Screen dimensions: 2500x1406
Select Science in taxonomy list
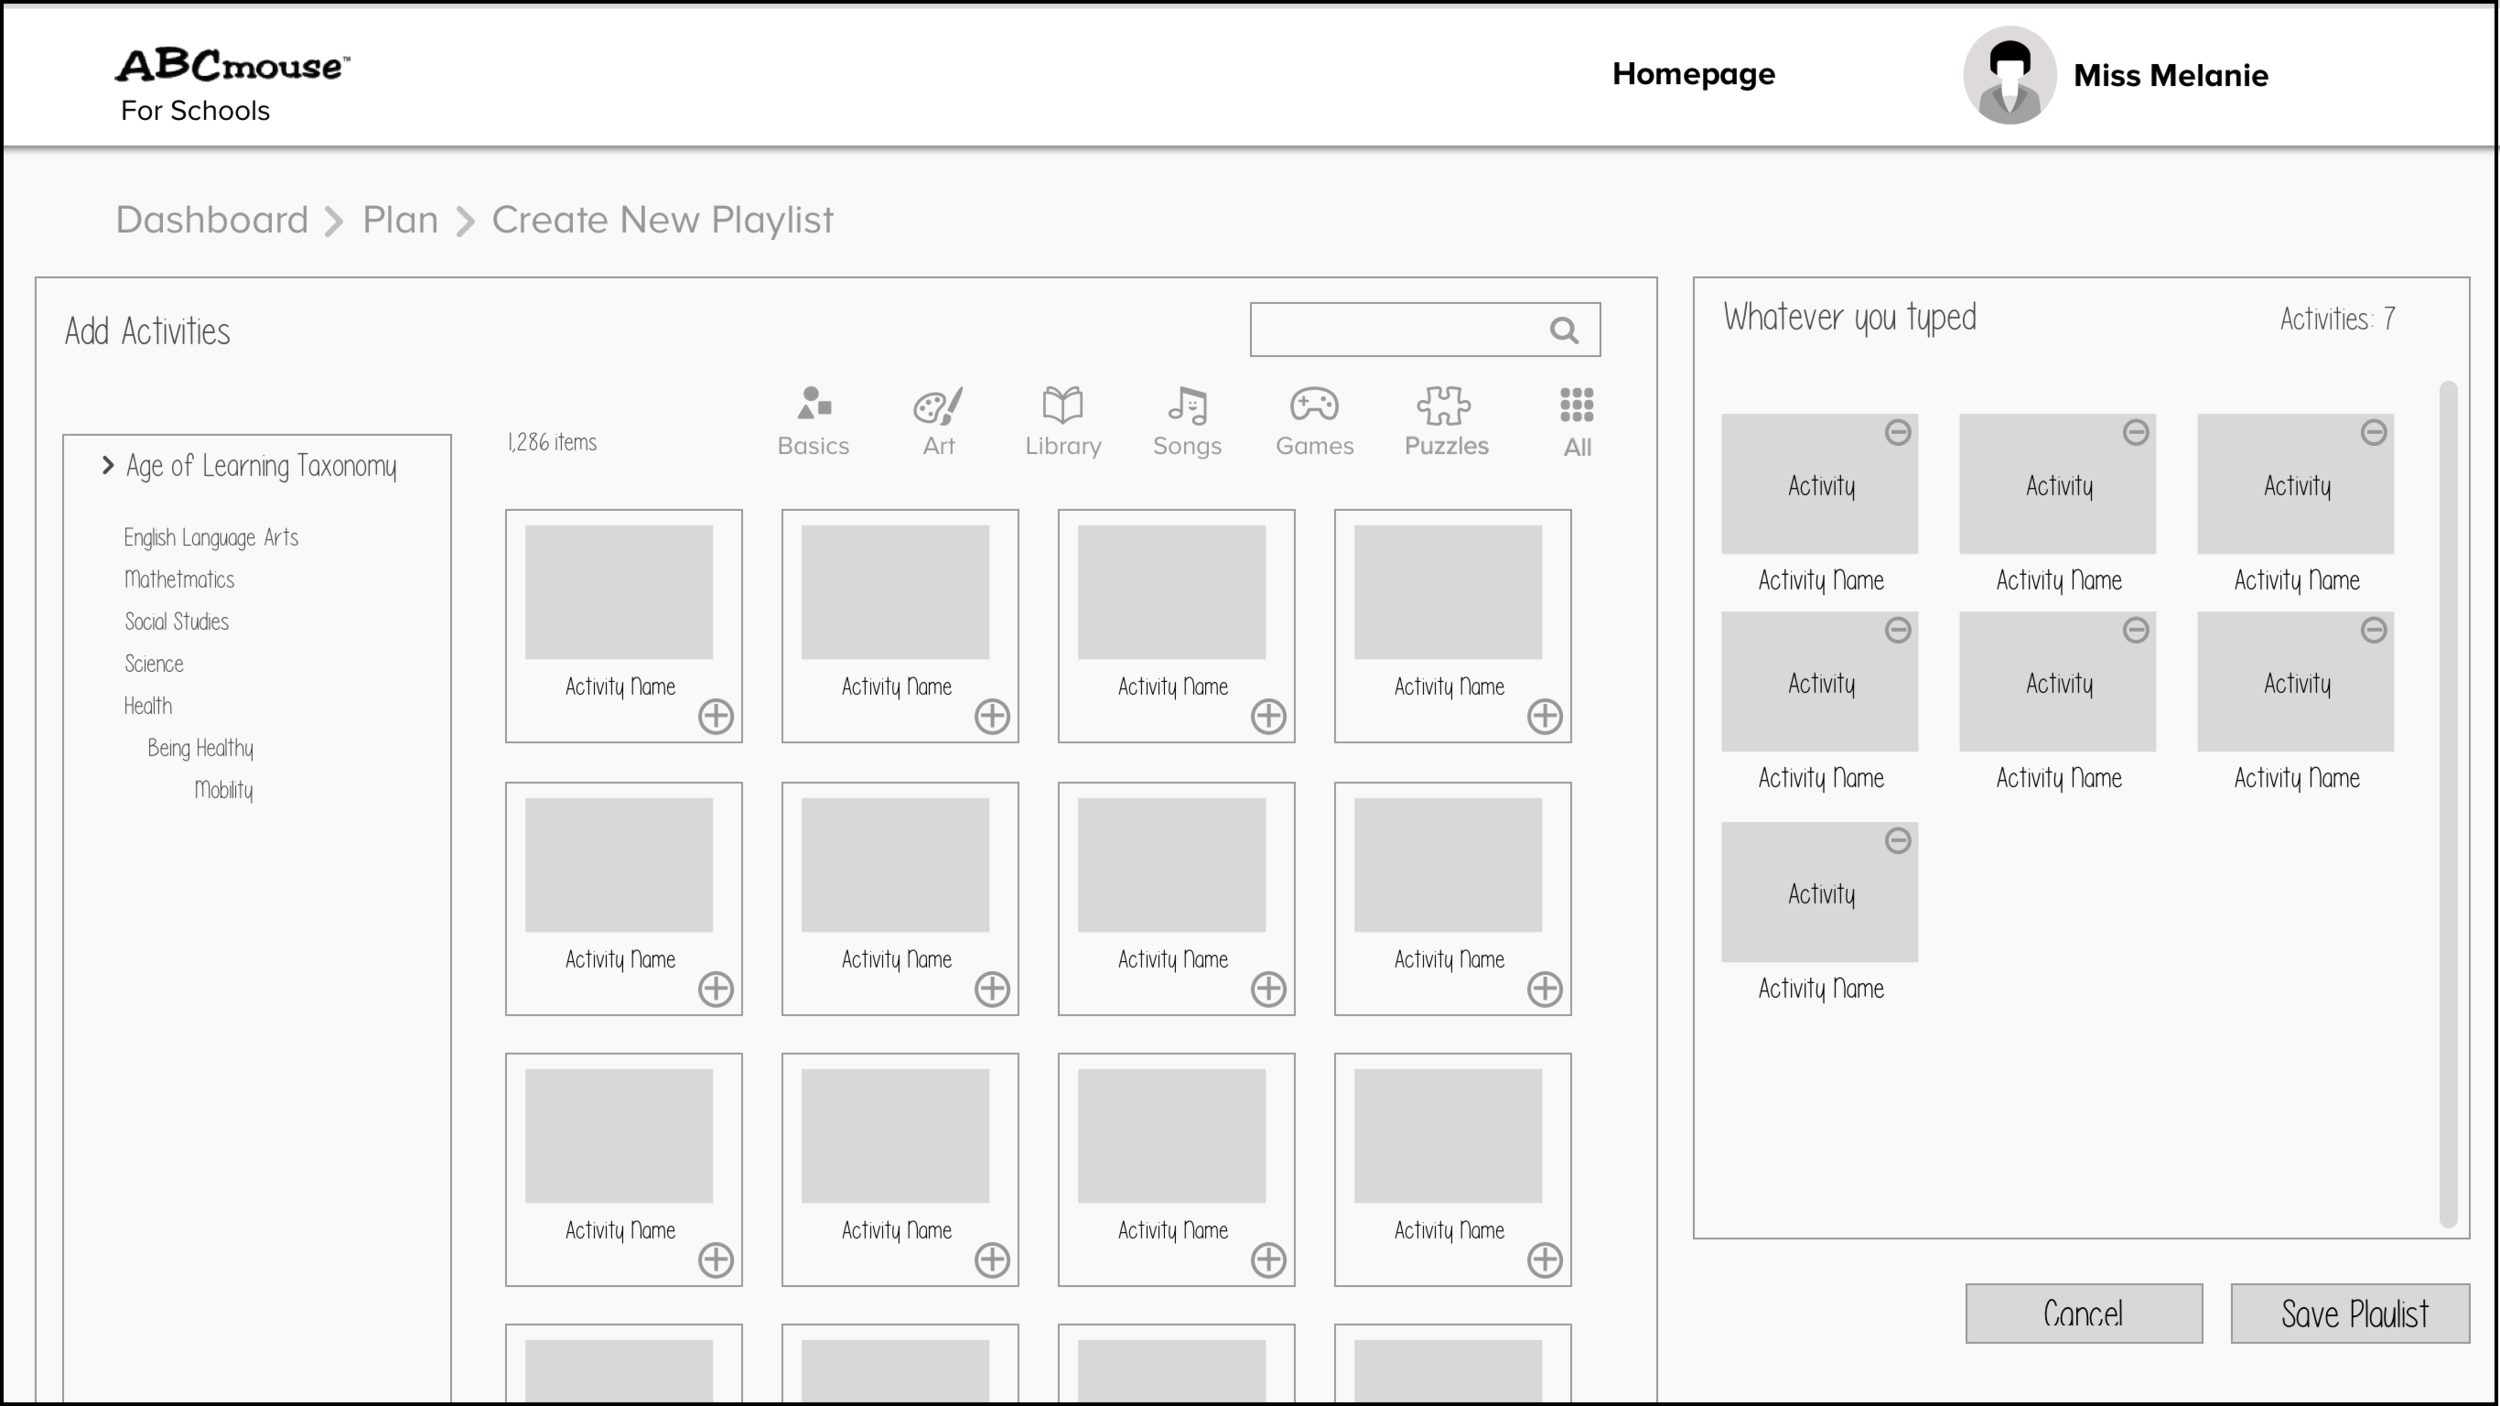click(x=153, y=664)
